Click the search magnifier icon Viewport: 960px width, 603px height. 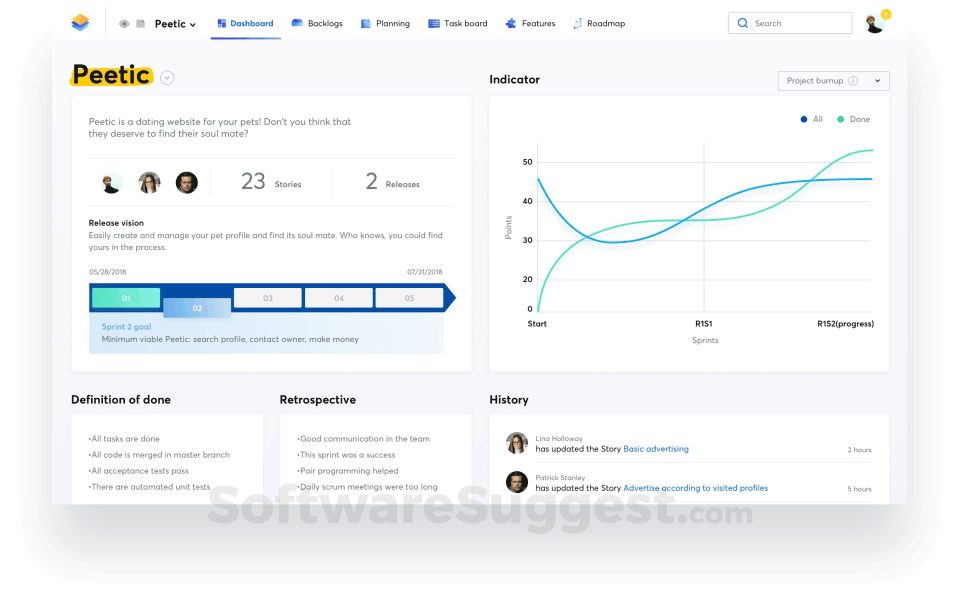743,23
